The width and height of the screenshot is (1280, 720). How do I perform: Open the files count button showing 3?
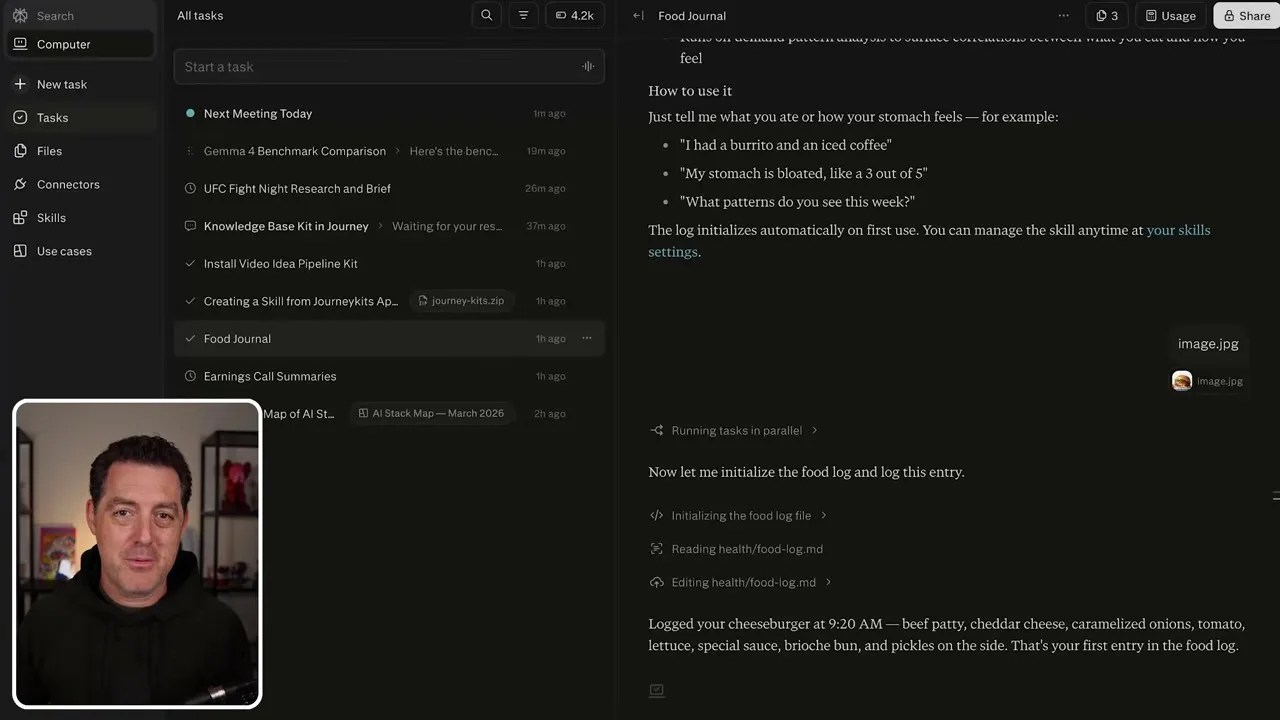[1107, 15]
